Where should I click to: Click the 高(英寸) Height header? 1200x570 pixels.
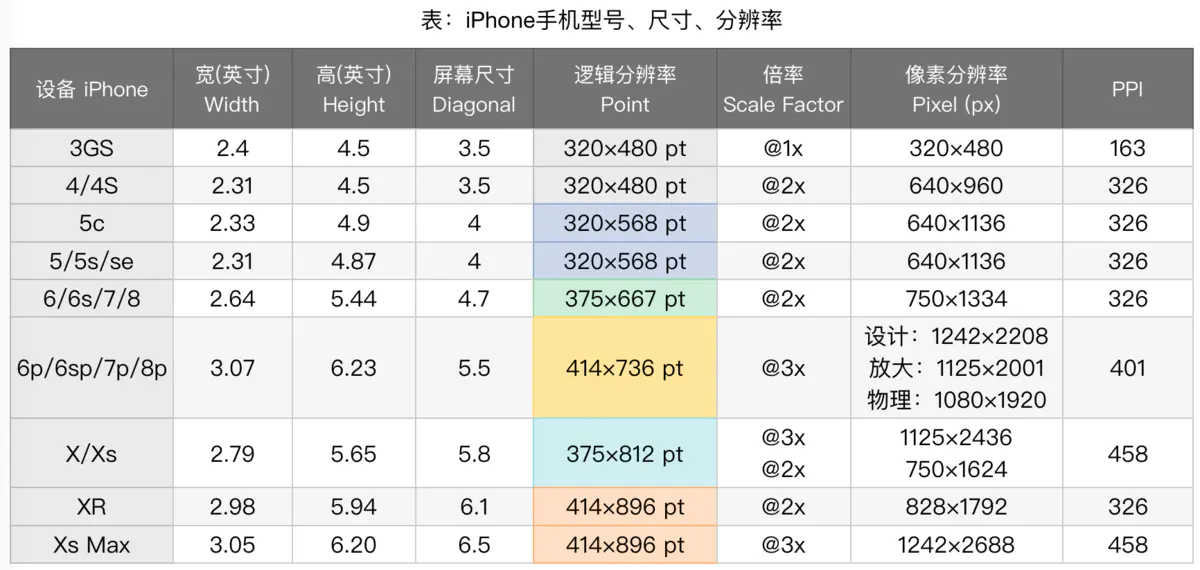(x=353, y=89)
